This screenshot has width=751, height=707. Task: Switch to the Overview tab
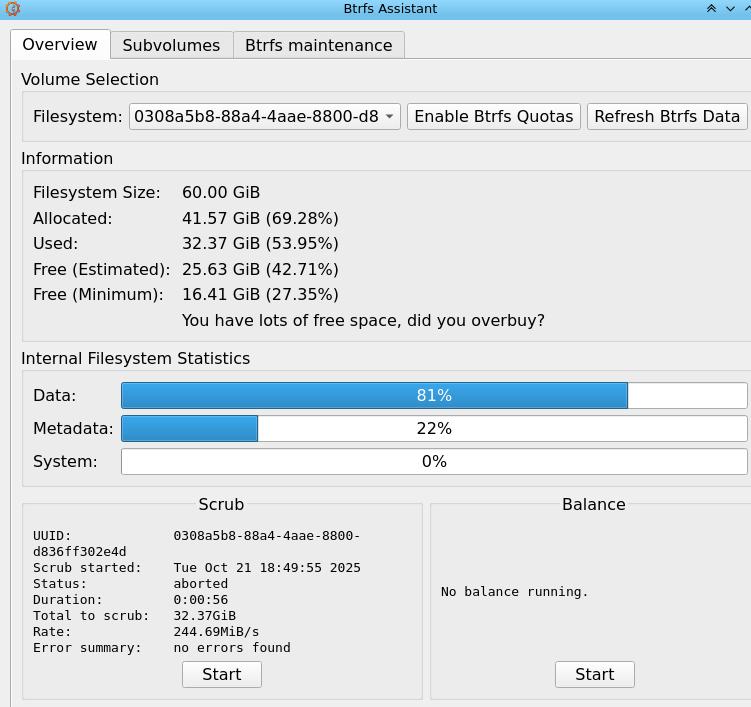(x=60, y=45)
